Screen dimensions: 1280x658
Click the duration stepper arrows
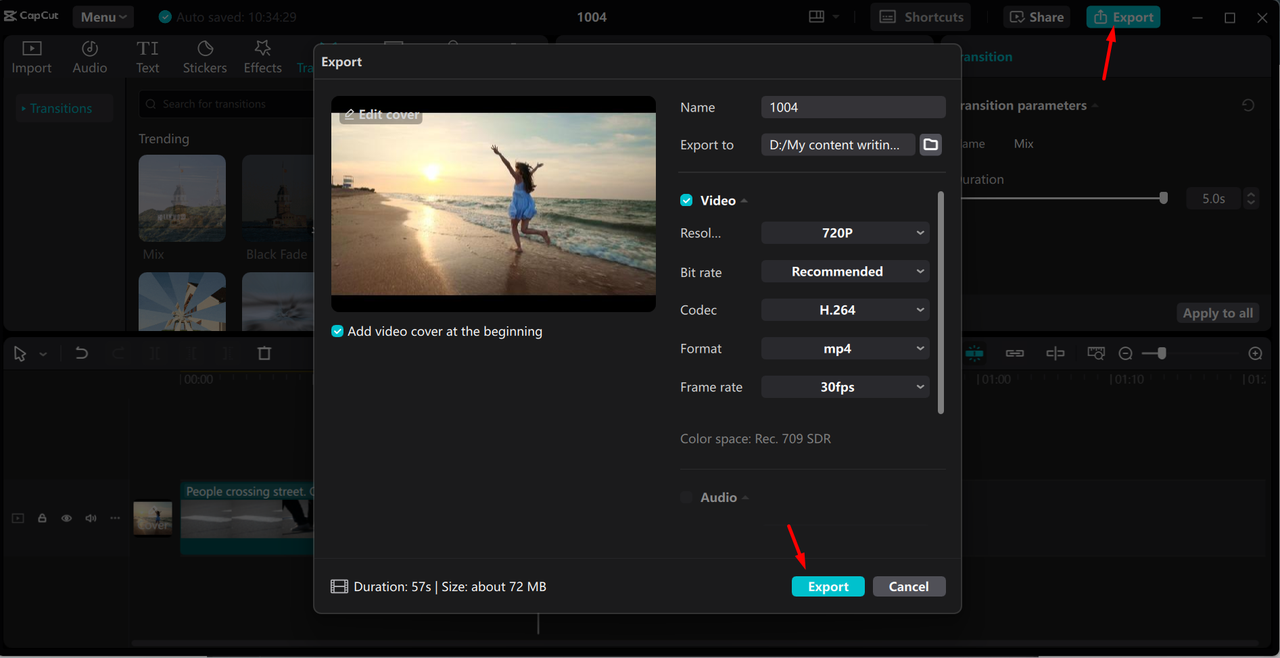(1250, 199)
